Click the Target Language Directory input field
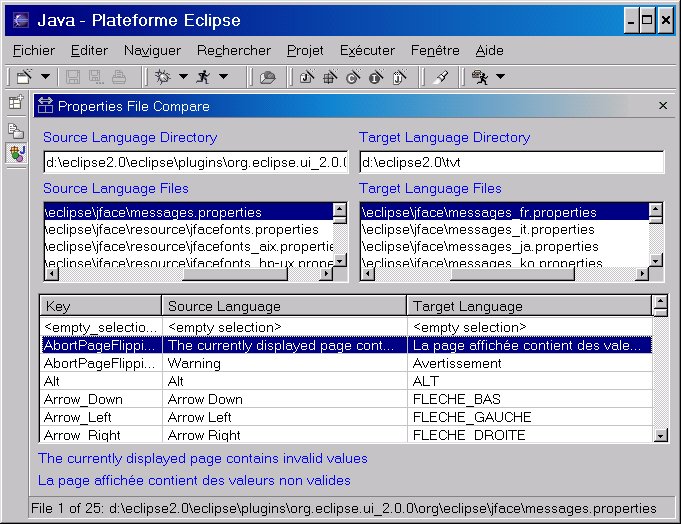Viewport: 681px width, 524px height. pyautogui.click(x=512, y=162)
